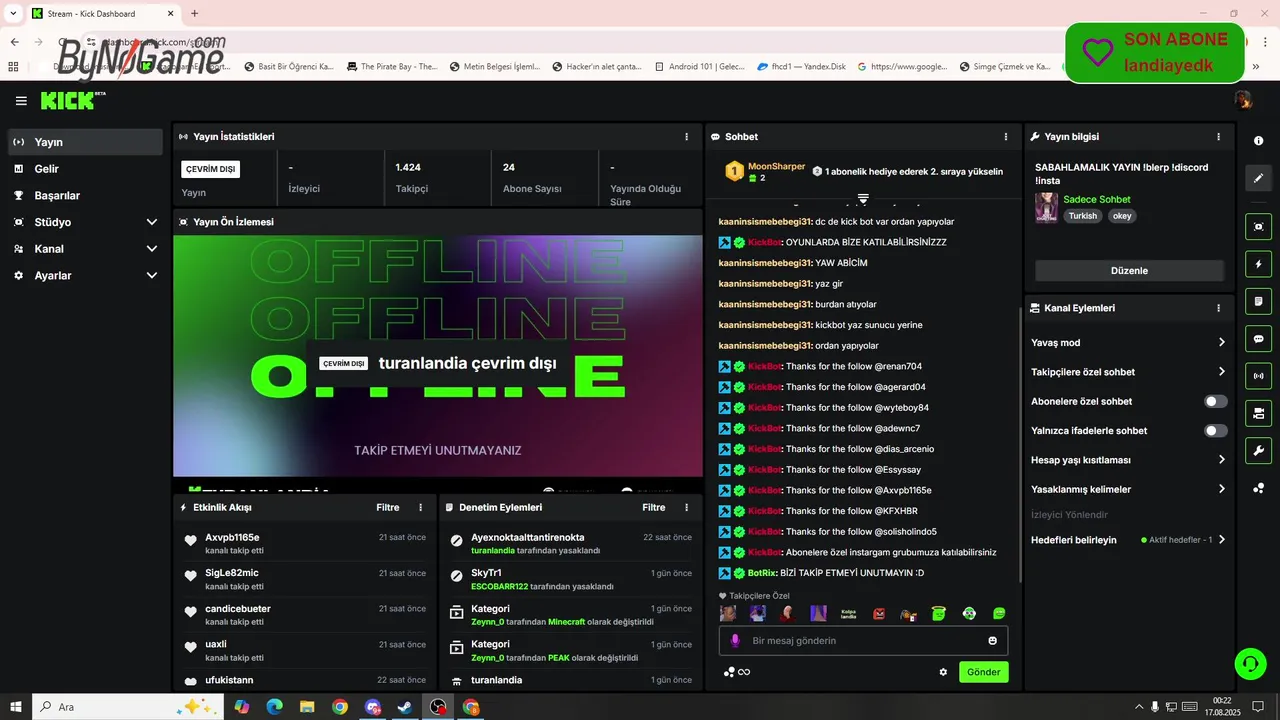Switch to Stream - Kick Dashboard browser tab
Screen dimensions: 1280x720
[x=102, y=13]
